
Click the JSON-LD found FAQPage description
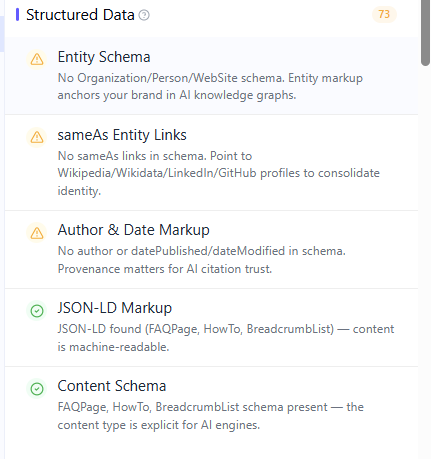(226, 338)
